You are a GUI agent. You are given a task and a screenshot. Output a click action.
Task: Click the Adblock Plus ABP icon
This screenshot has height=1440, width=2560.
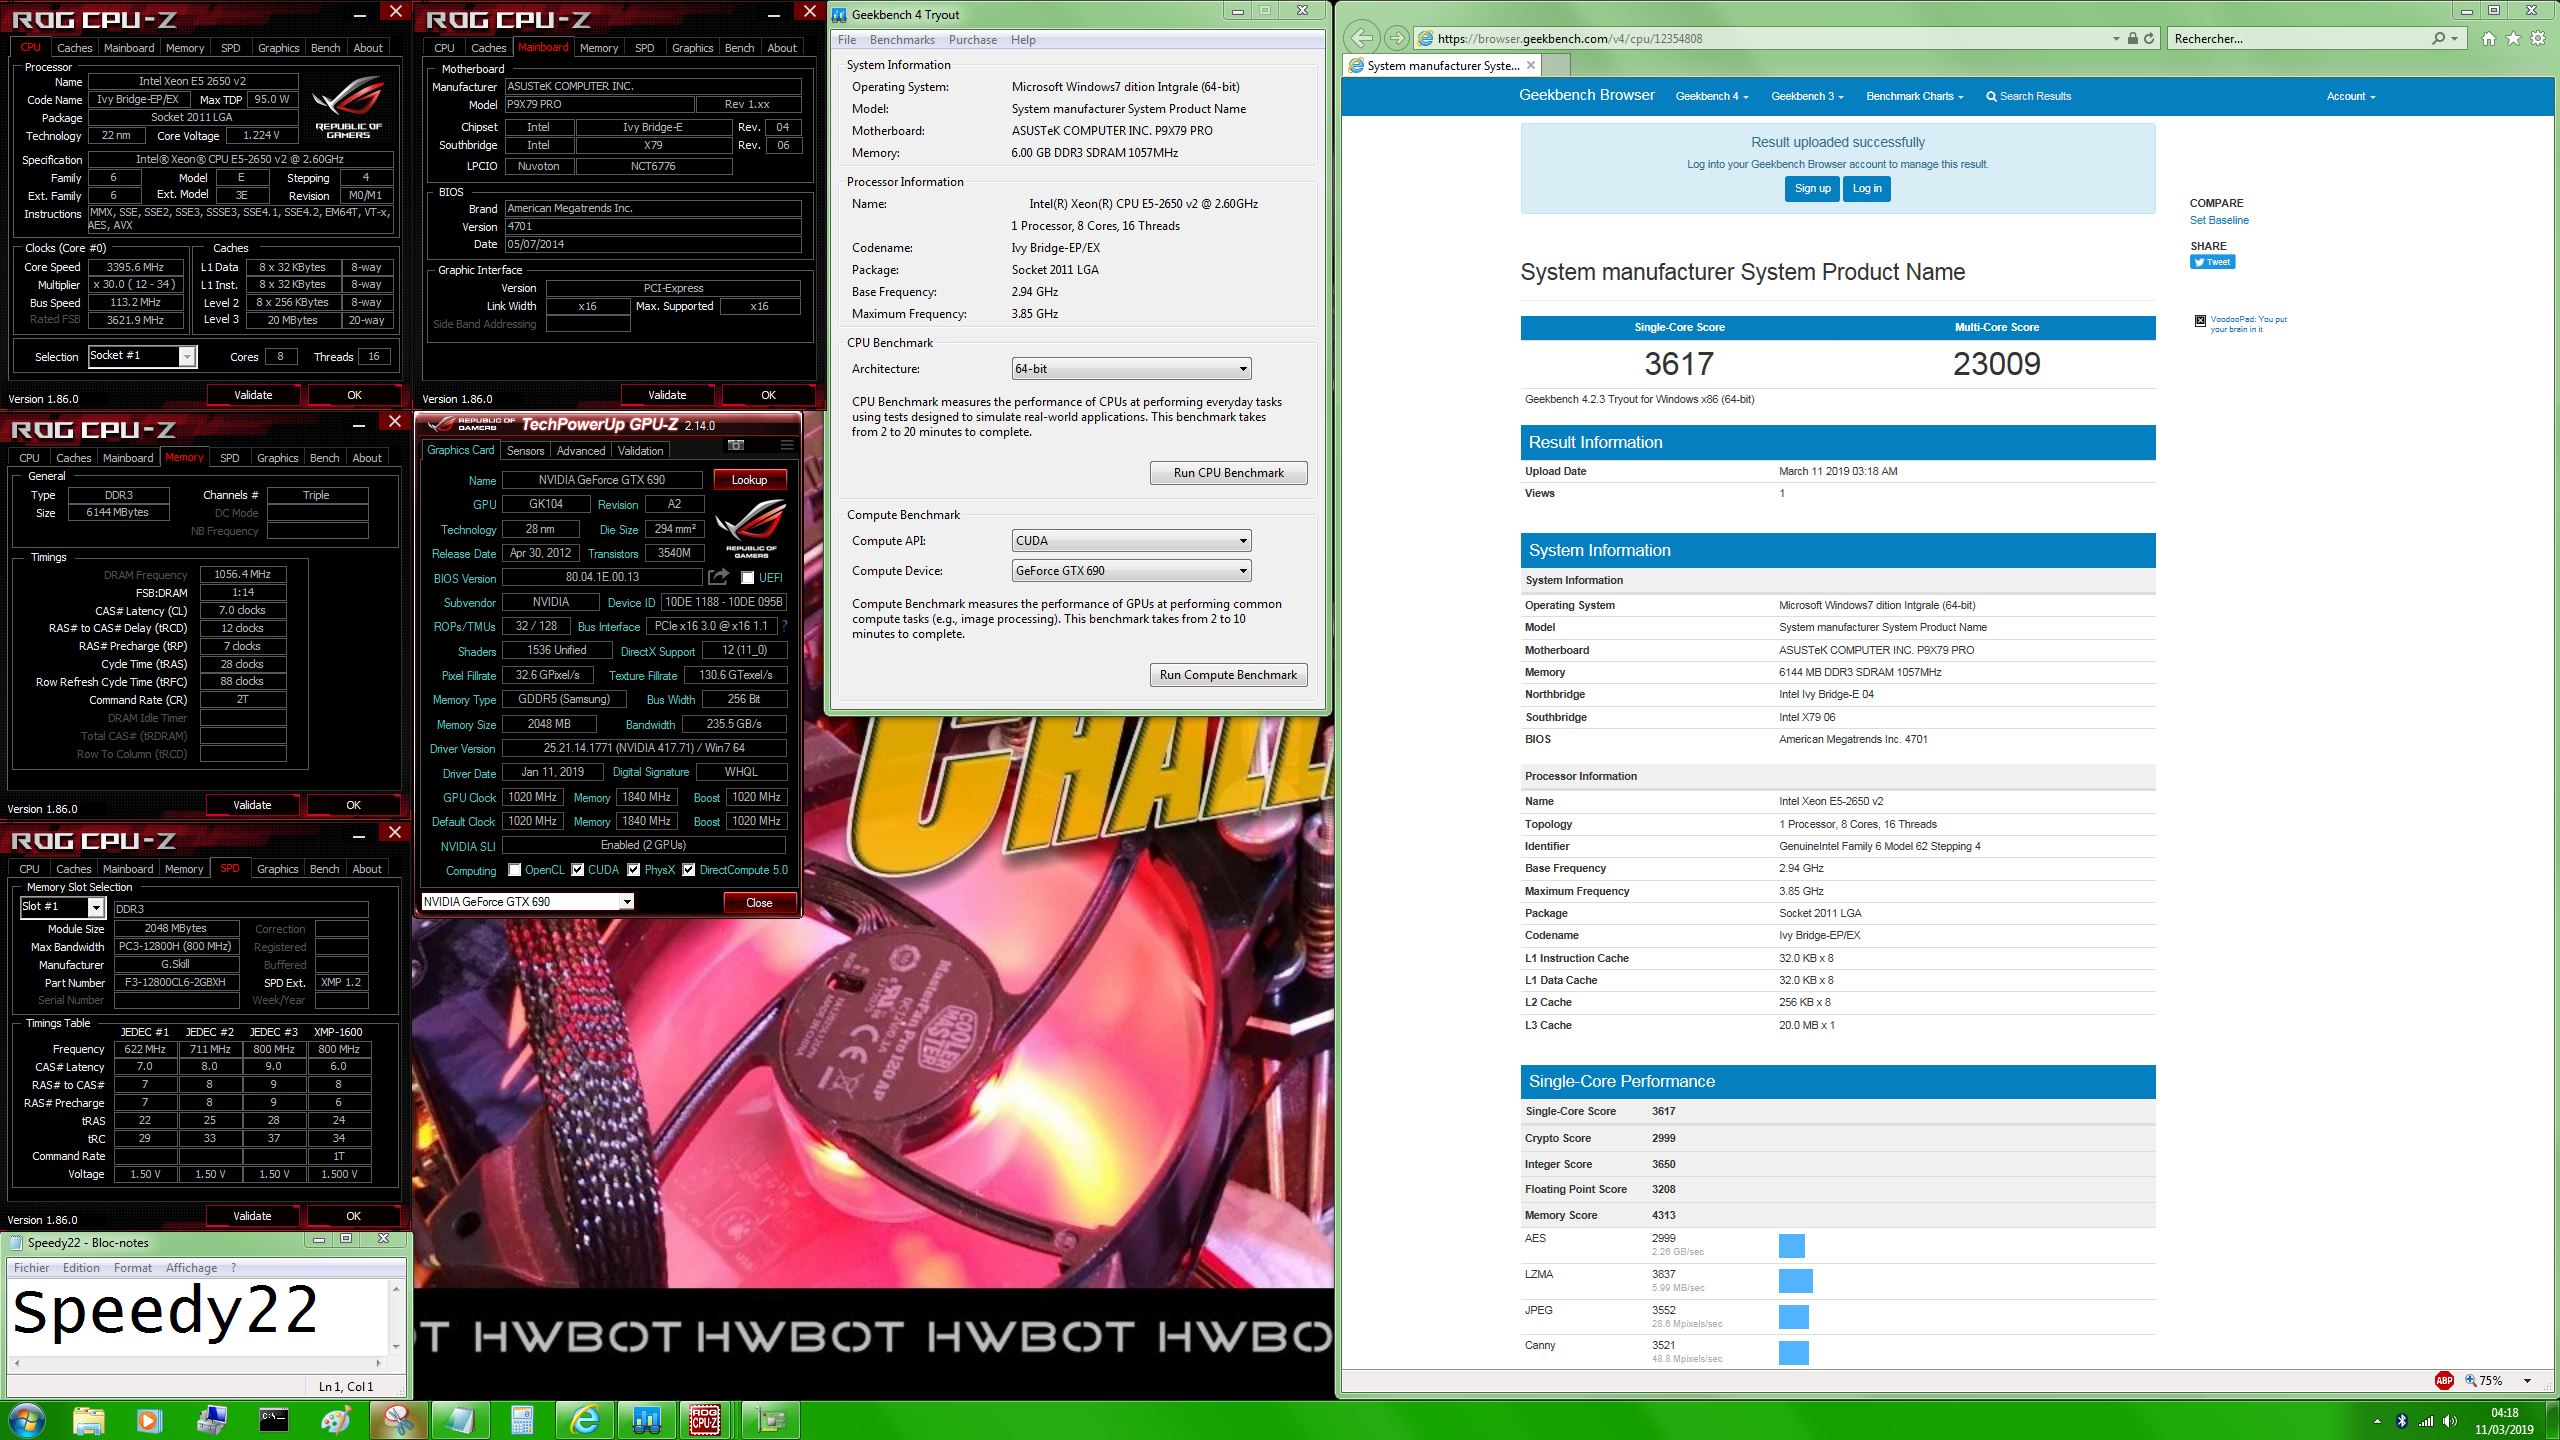(x=2444, y=1380)
